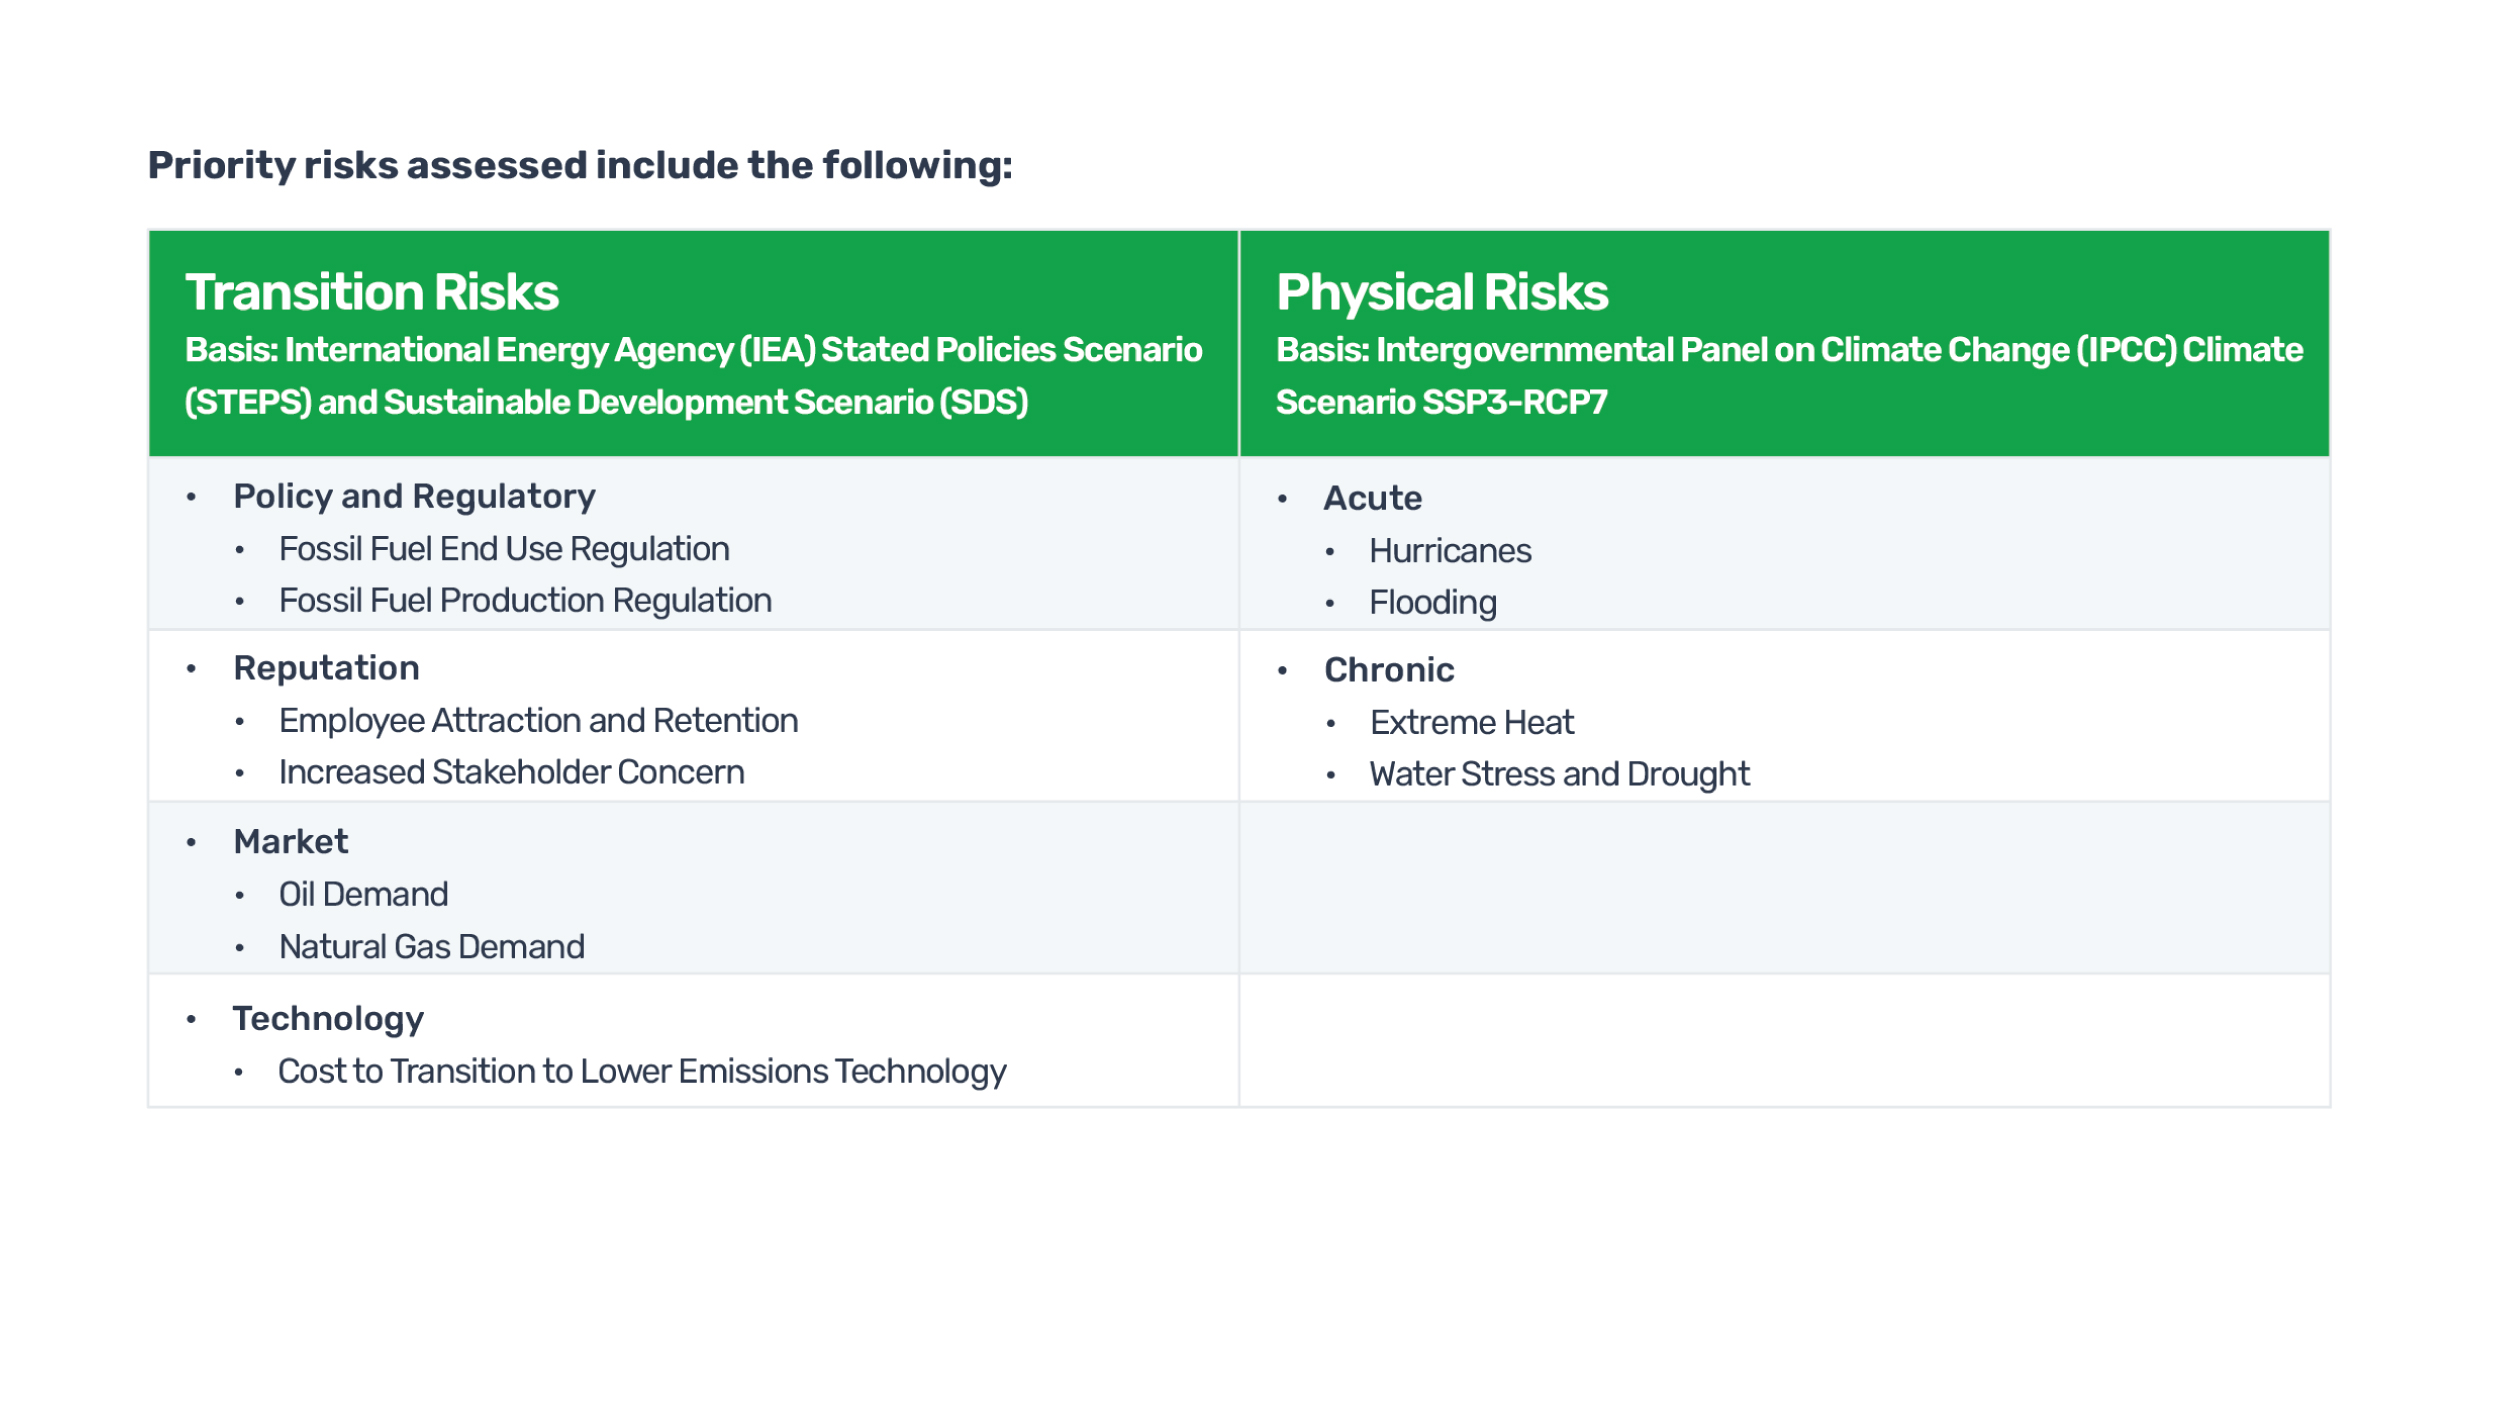Select the Reputation category
The width and height of the screenshot is (2500, 1406).
click(x=326, y=668)
